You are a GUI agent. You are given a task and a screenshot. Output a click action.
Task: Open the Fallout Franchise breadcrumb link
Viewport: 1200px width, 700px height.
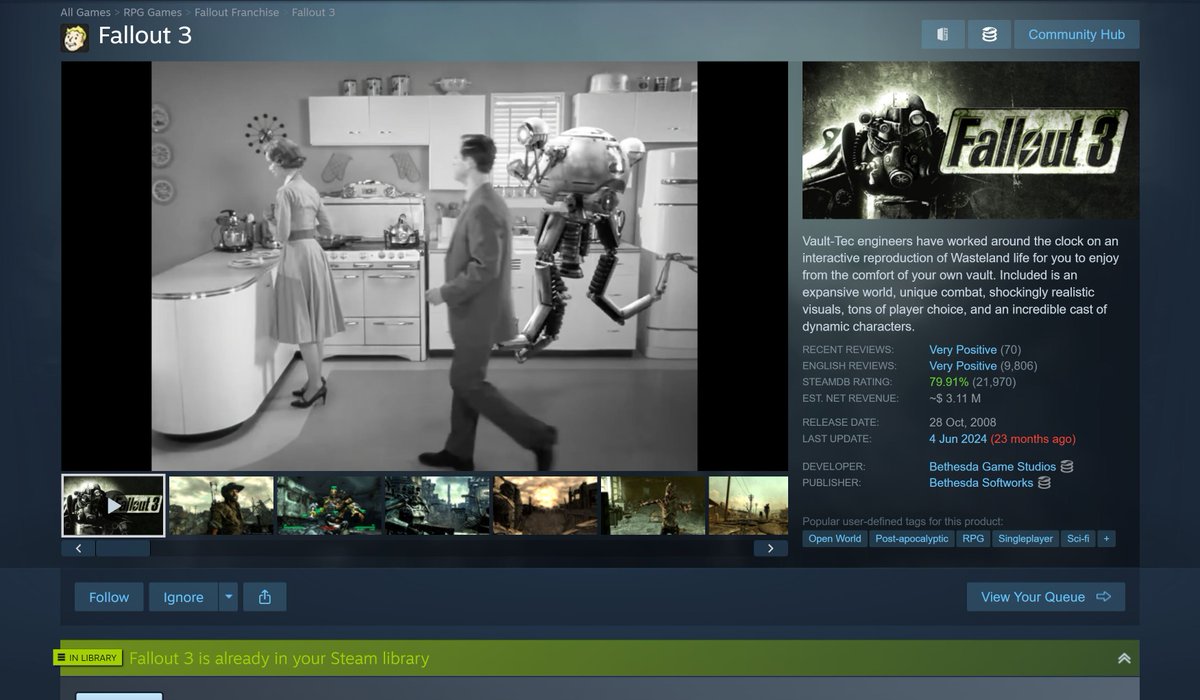[236, 12]
